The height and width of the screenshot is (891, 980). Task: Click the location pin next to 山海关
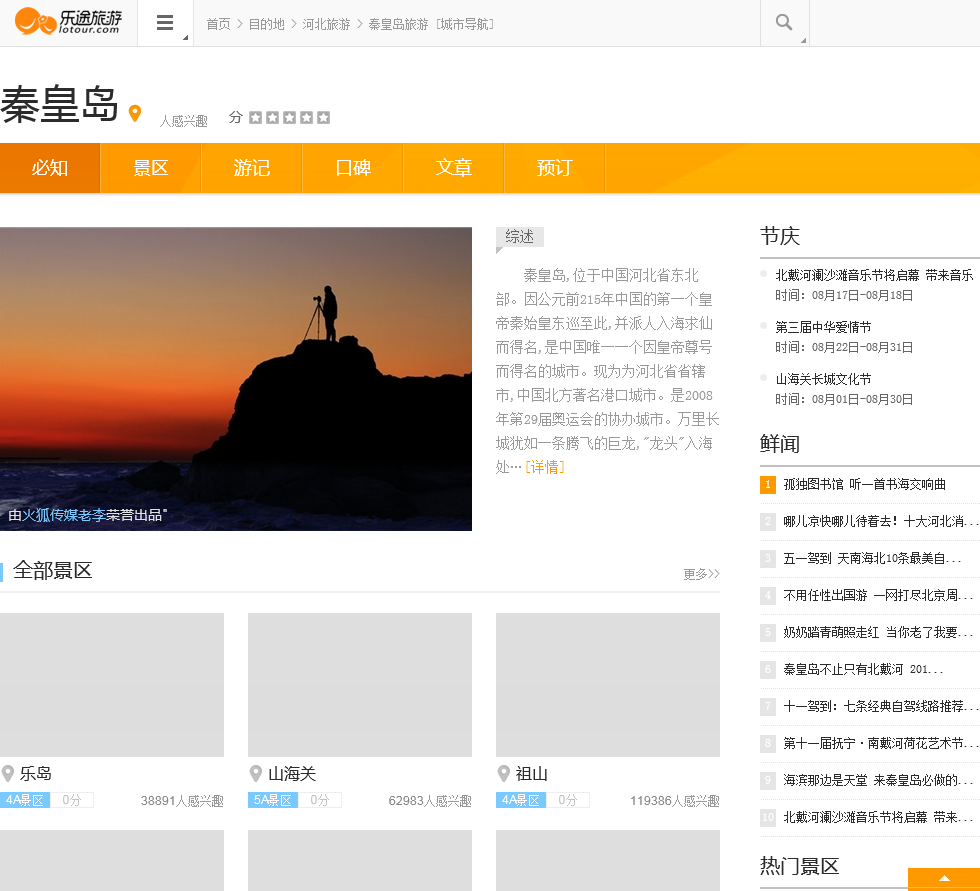click(x=256, y=773)
